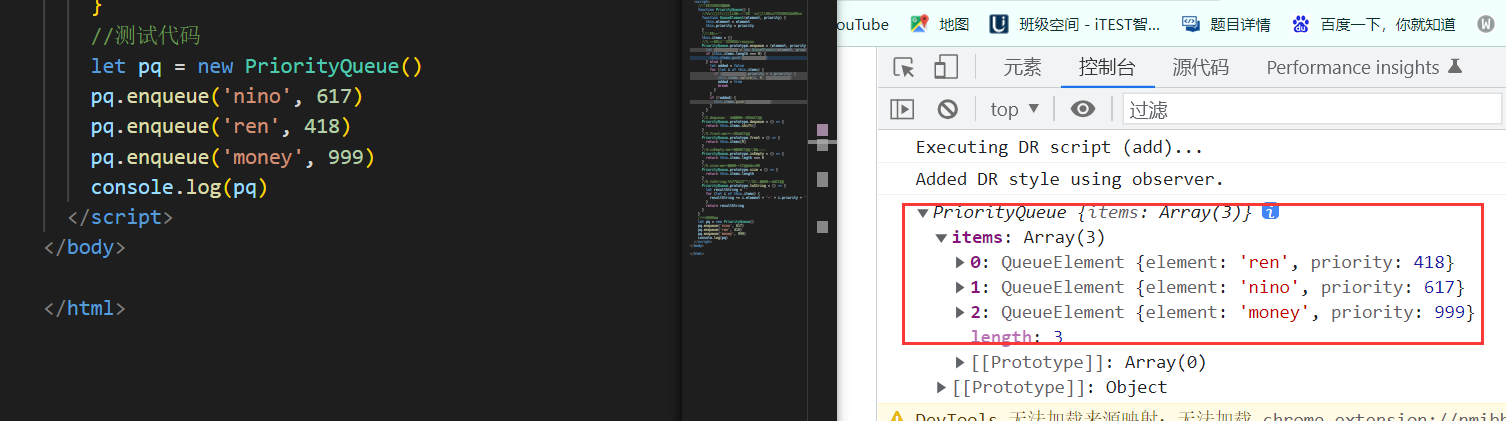Image resolution: width=1506 pixels, height=421 pixels.
Task: Click the pq.enqueue('money', 999) line
Action: 233,157
